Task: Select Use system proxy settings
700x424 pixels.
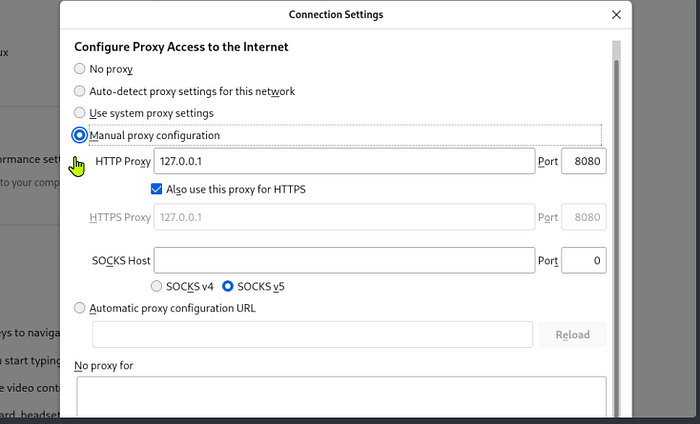Action: pos(79,113)
